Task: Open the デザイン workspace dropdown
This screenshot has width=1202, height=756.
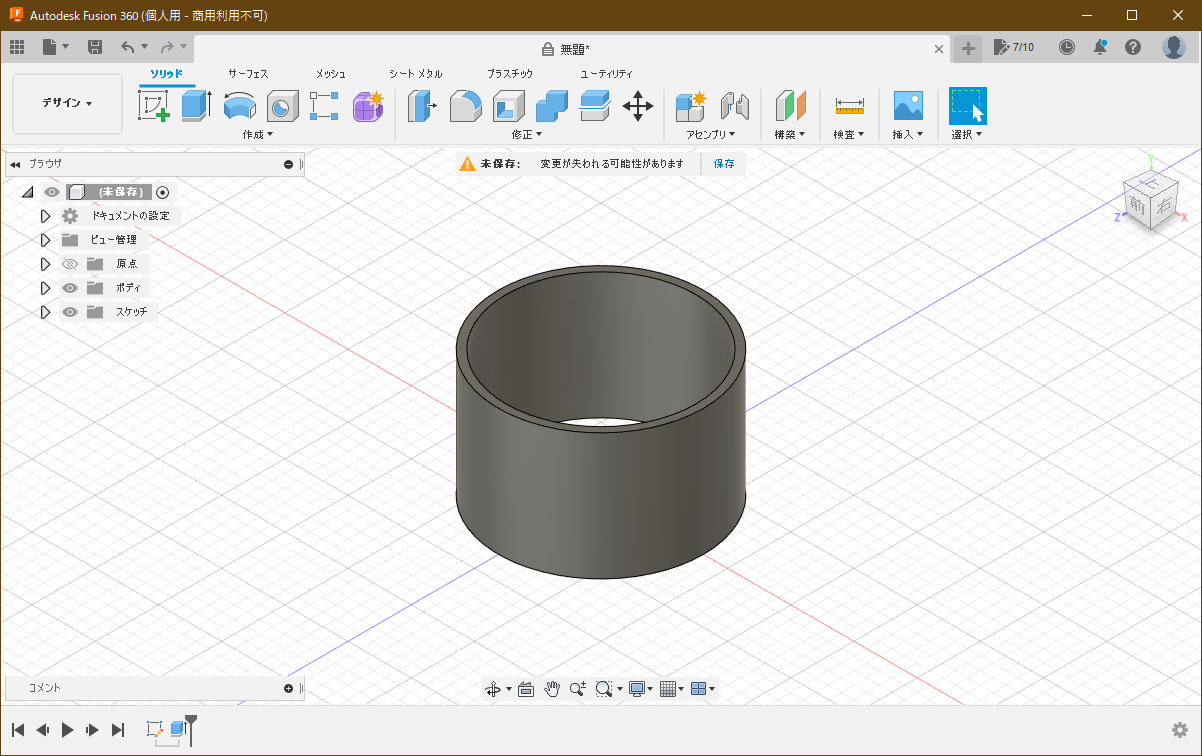Action: pyautogui.click(x=67, y=103)
